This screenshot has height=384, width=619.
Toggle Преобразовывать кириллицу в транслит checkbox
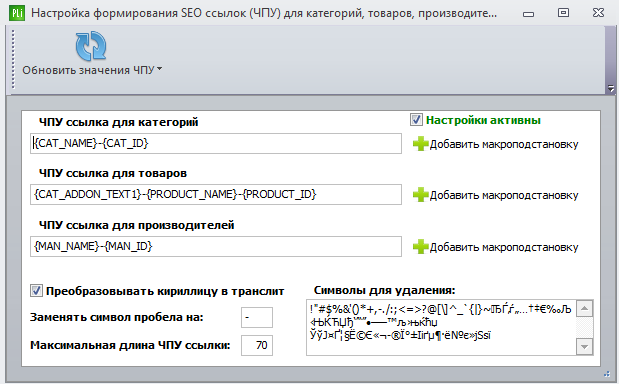coord(36,291)
